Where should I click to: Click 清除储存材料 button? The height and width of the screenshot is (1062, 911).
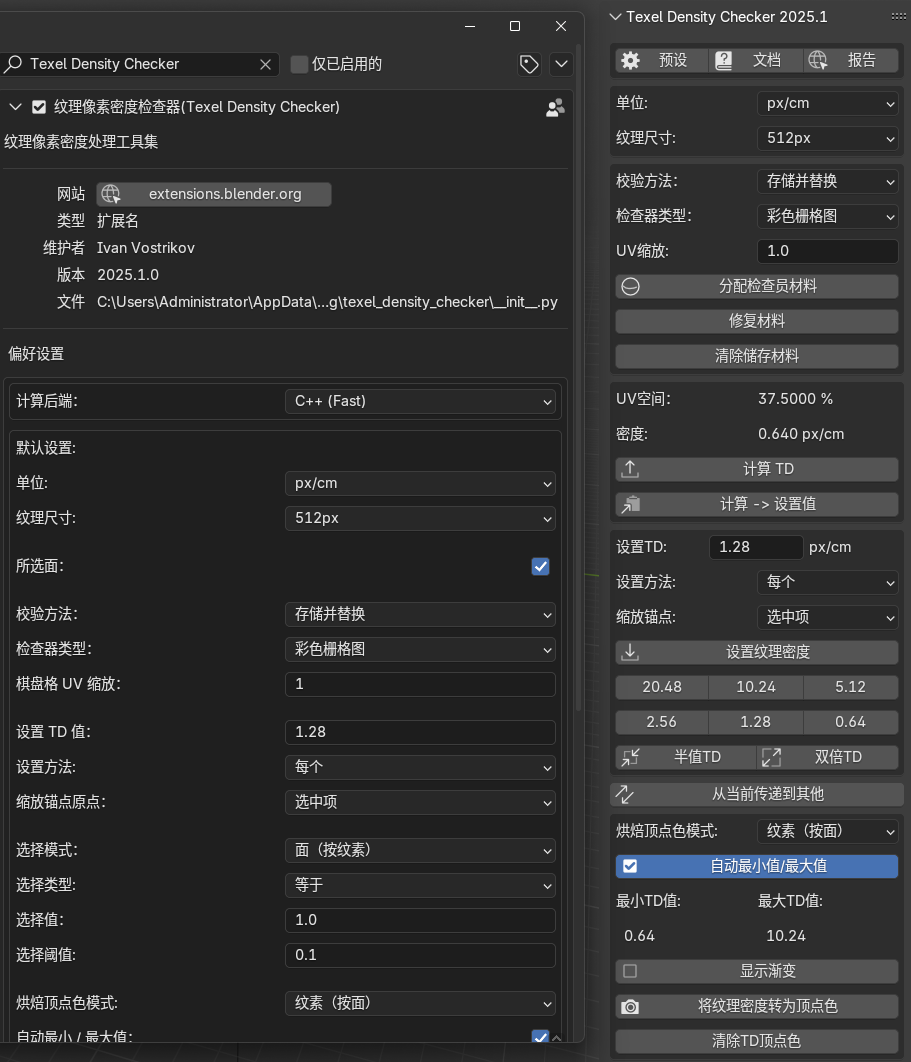pyautogui.click(x=757, y=356)
